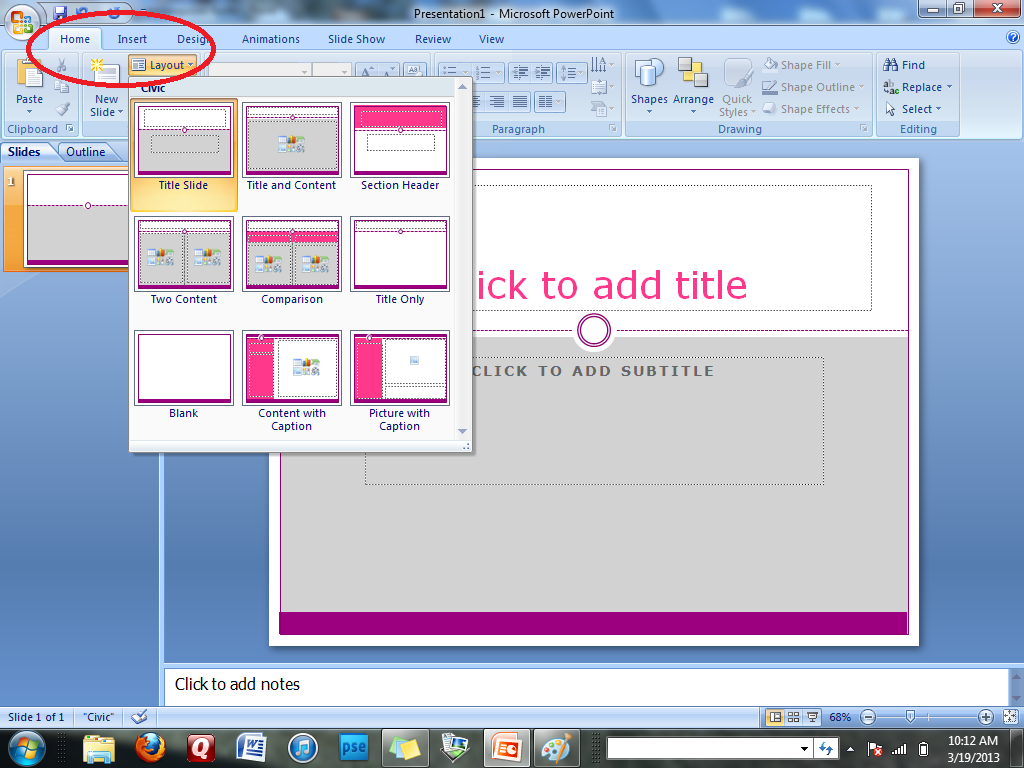The image size is (1024, 768).
Task: Click the spell check status bar icon
Action: click(139, 717)
